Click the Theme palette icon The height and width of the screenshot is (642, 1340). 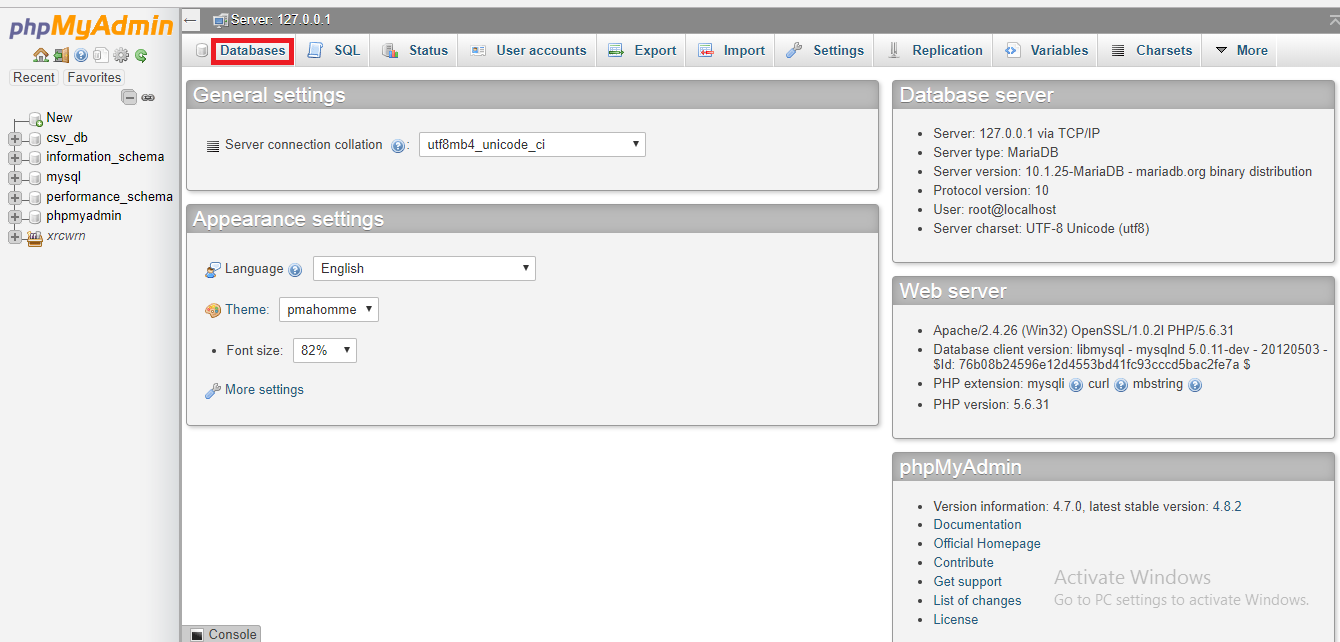pos(213,310)
